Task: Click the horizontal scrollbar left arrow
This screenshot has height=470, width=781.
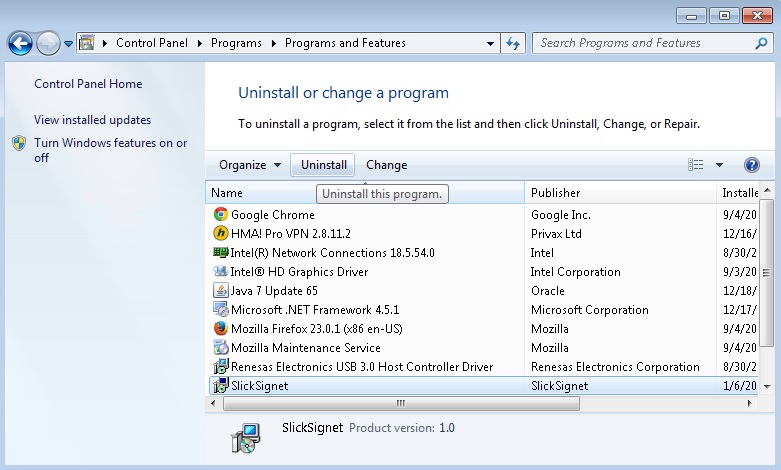Action: tap(213, 403)
